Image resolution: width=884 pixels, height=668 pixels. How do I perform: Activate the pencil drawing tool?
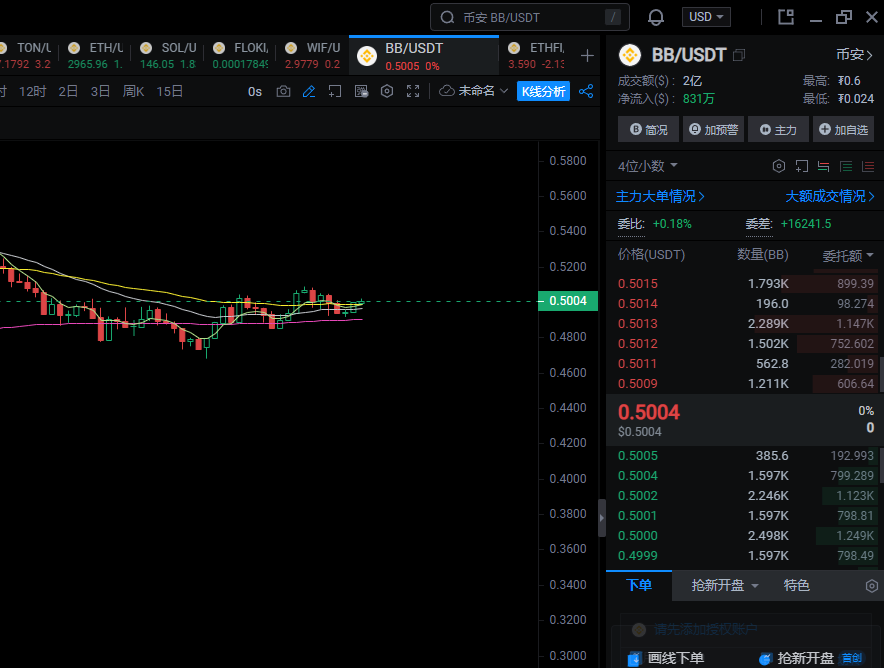[x=308, y=91]
